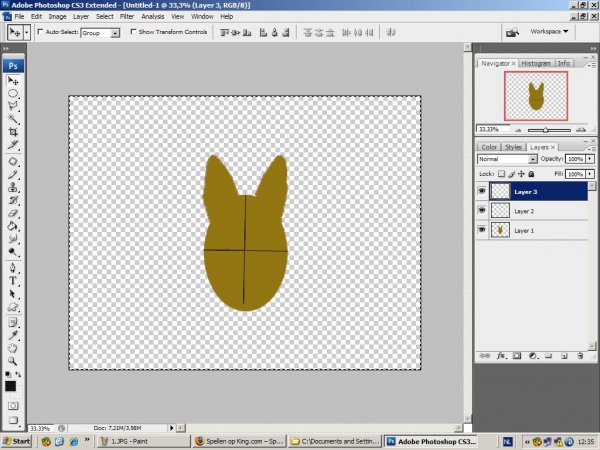This screenshot has height=450, width=600.
Task: Select the Elliptical Marquee tool
Action: click(x=13, y=94)
